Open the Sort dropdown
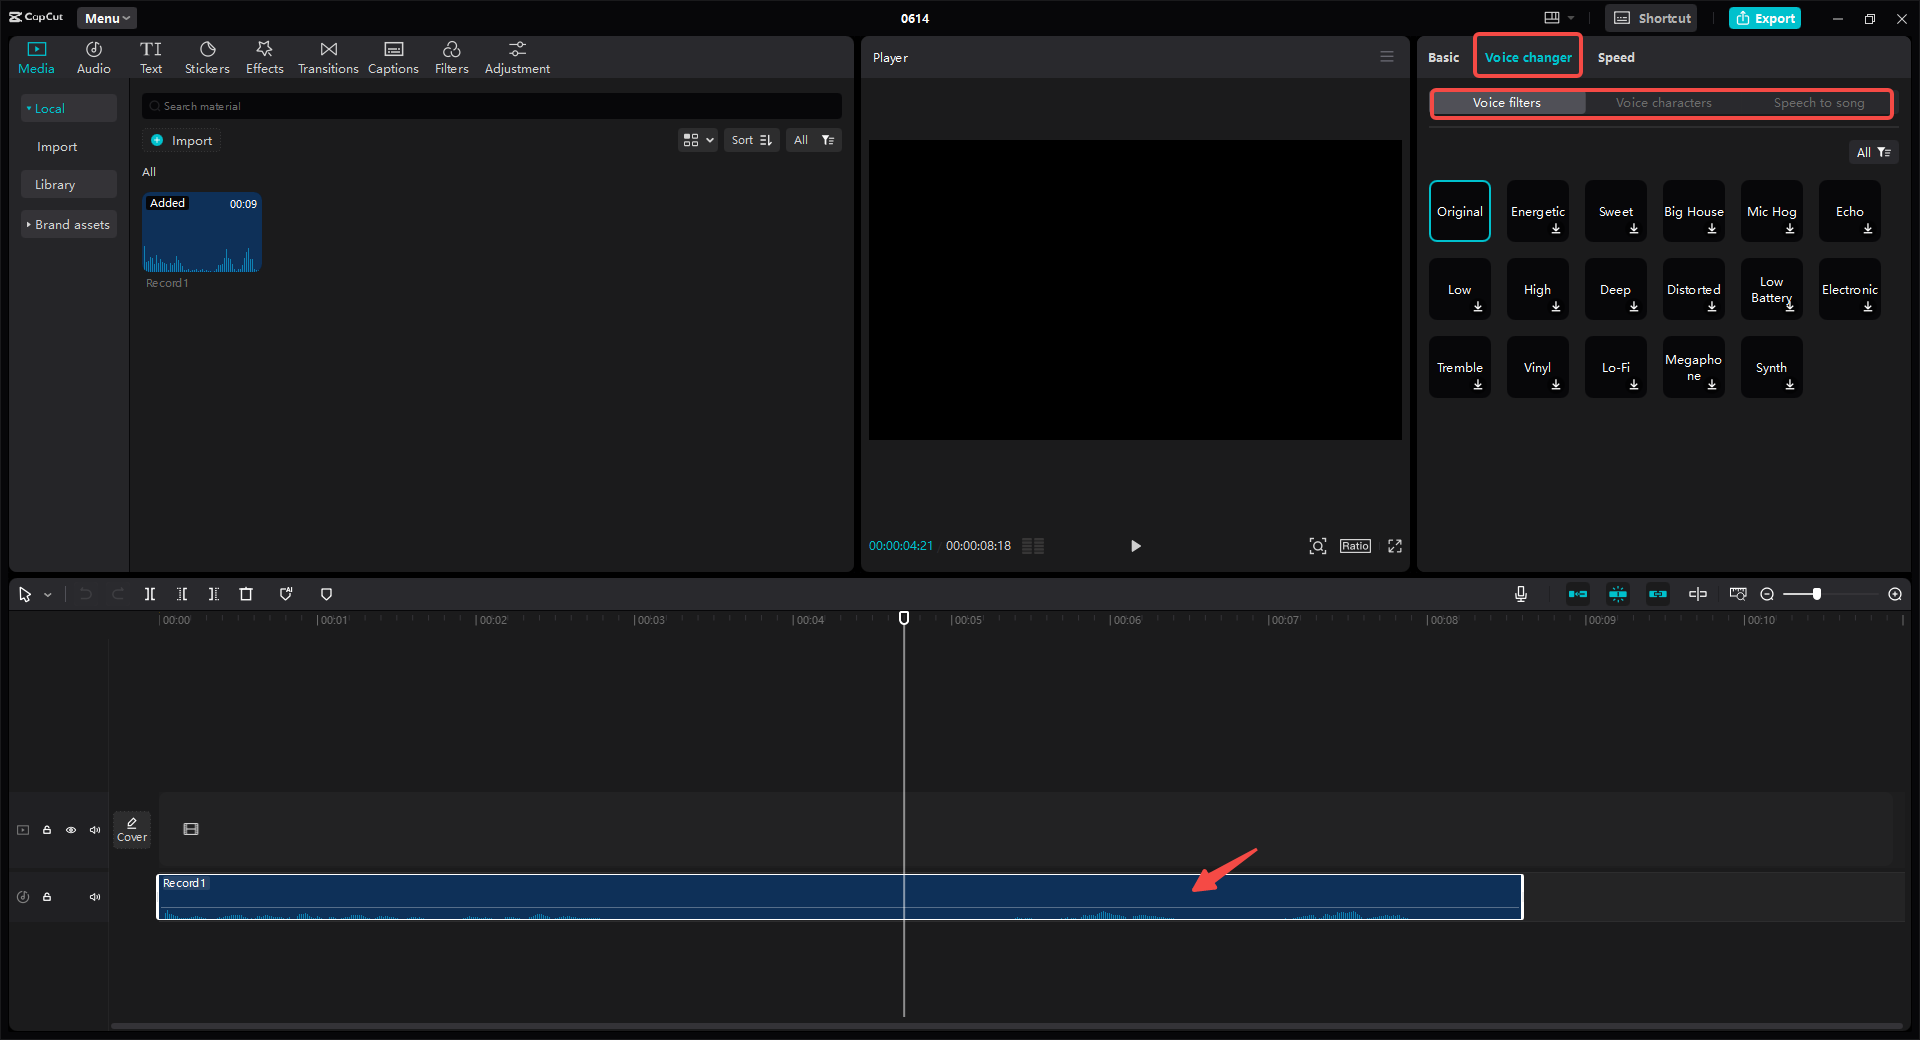1920x1040 pixels. click(x=751, y=140)
